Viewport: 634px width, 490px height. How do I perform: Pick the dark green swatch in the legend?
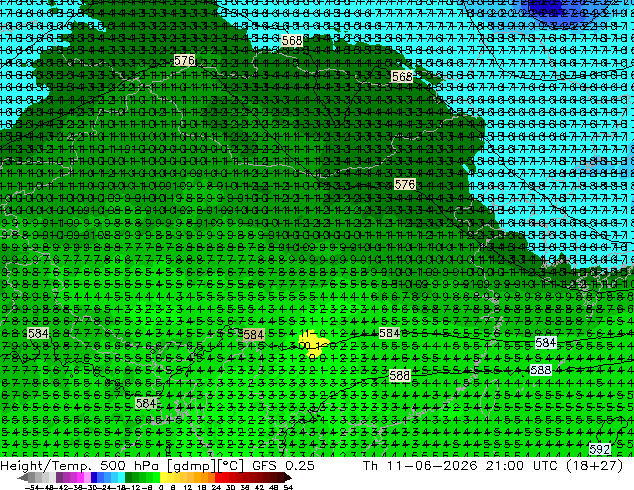pyautogui.click(x=129, y=477)
